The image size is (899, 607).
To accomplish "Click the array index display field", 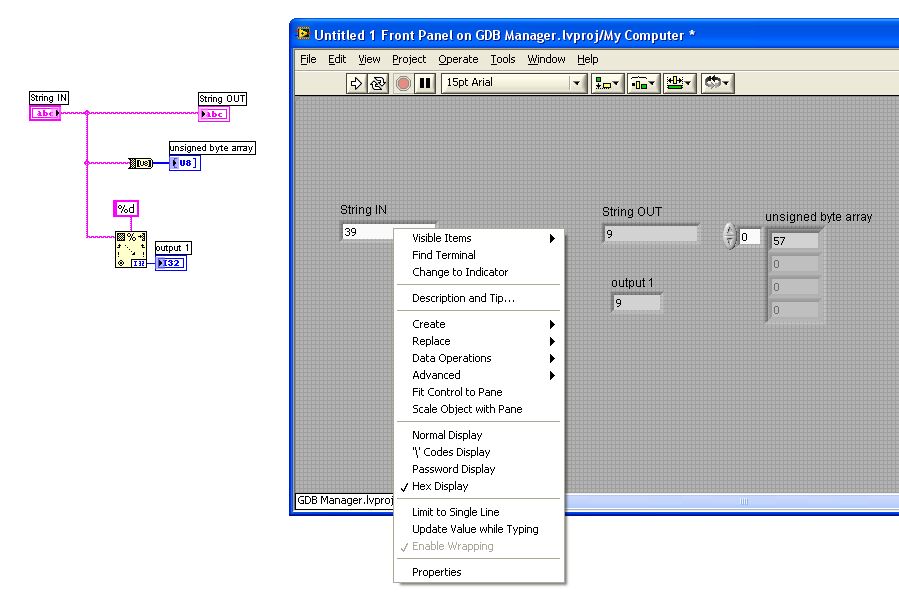I will click(x=749, y=237).
